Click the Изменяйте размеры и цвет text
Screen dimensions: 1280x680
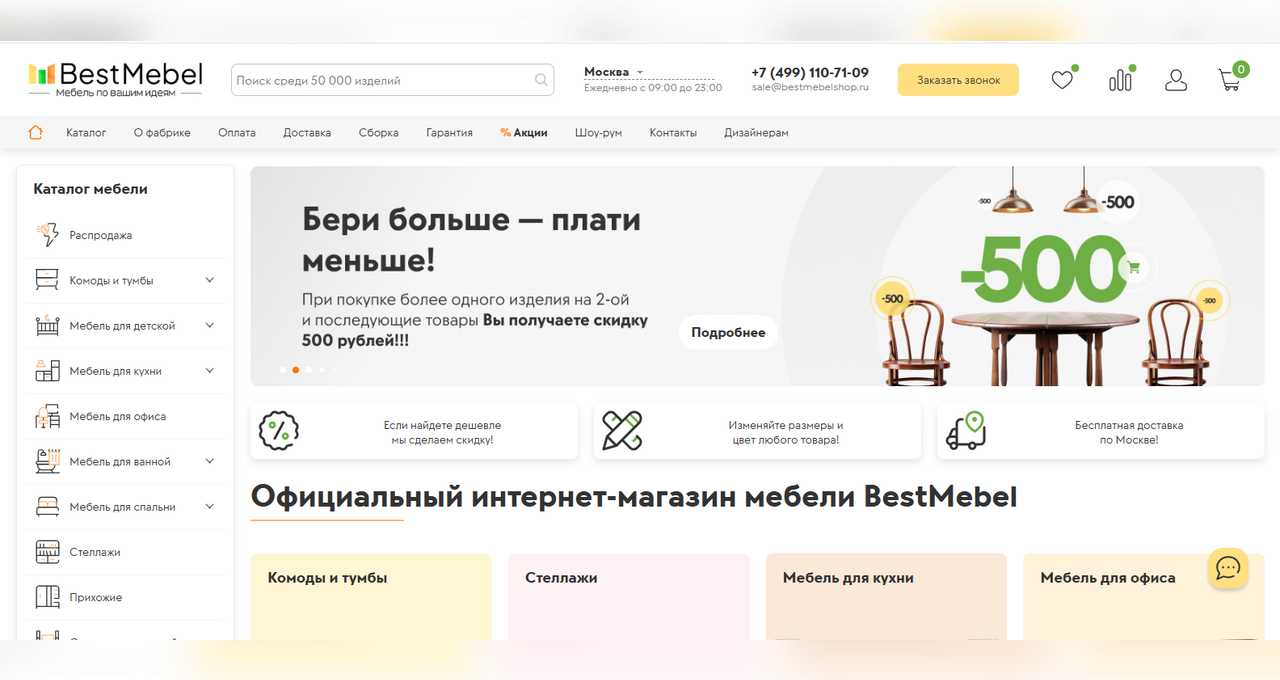[786, 432]
